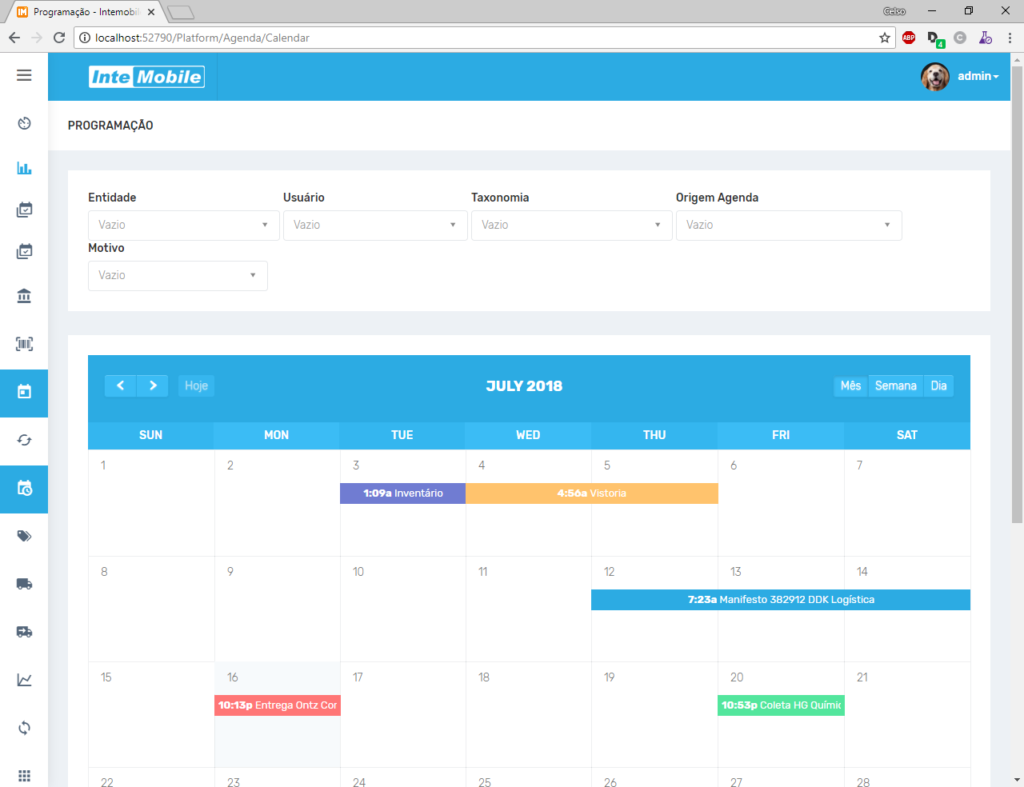1024x787 pixels.
Task: Open the Taxonomia dropdown
Action: coord(571,225)
